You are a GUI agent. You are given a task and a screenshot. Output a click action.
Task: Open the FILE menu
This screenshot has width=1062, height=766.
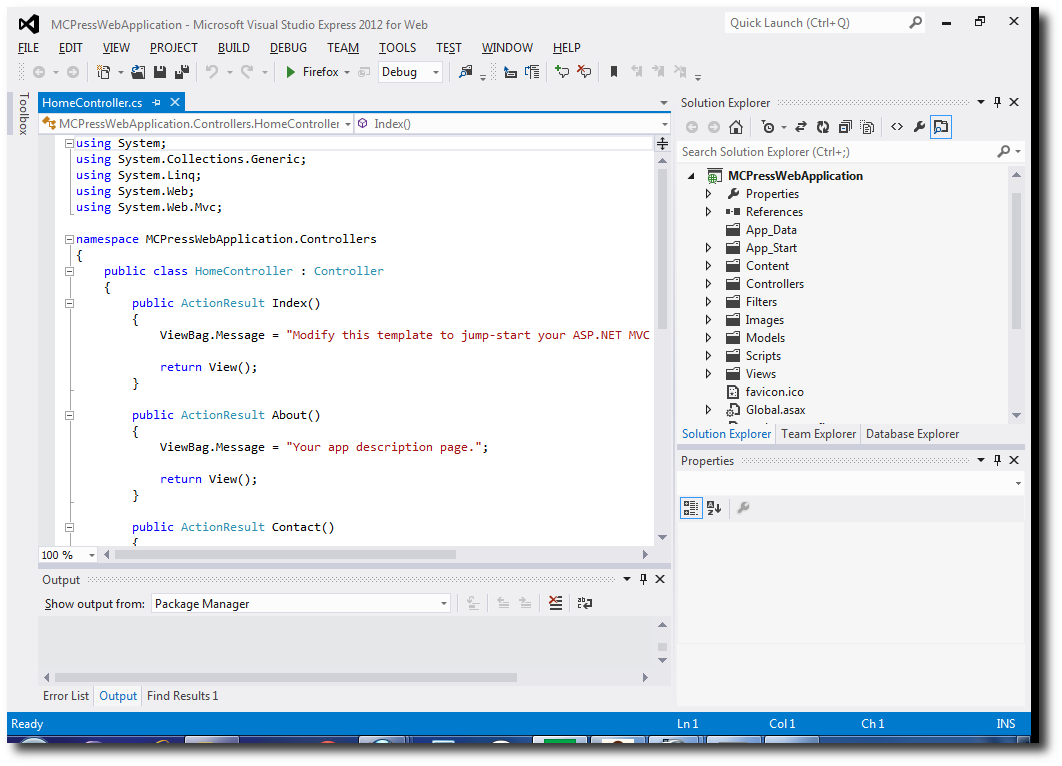pos(28,47)
